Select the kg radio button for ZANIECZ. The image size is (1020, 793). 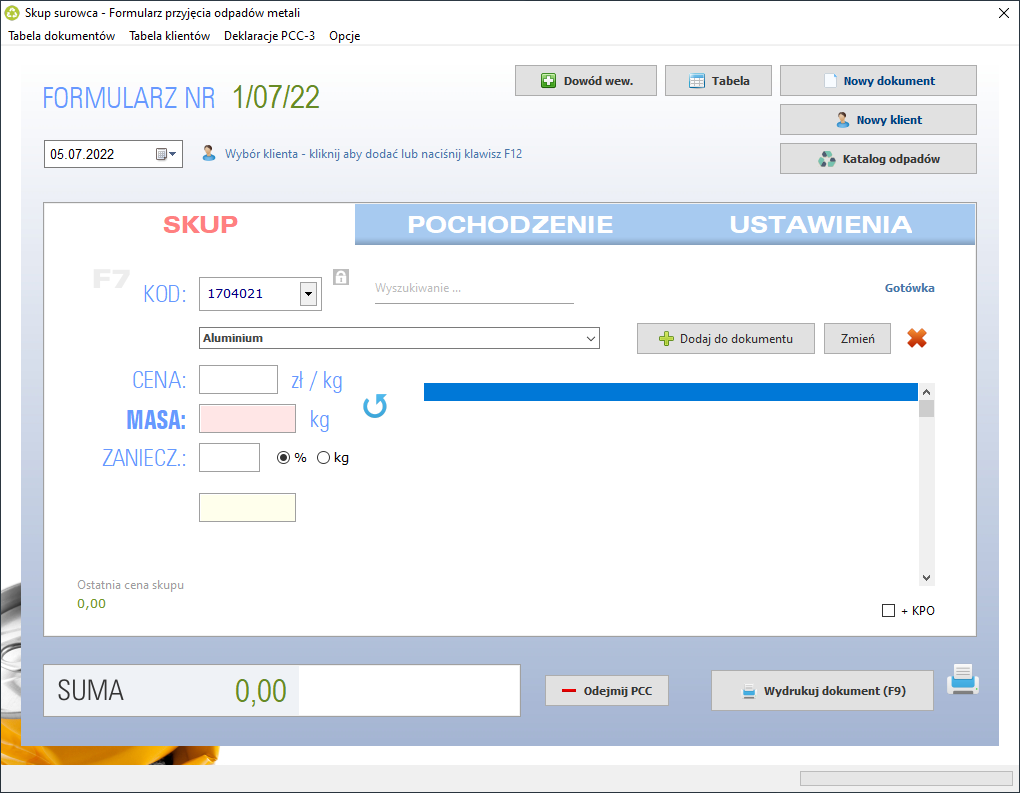click(x=323, y=458)
